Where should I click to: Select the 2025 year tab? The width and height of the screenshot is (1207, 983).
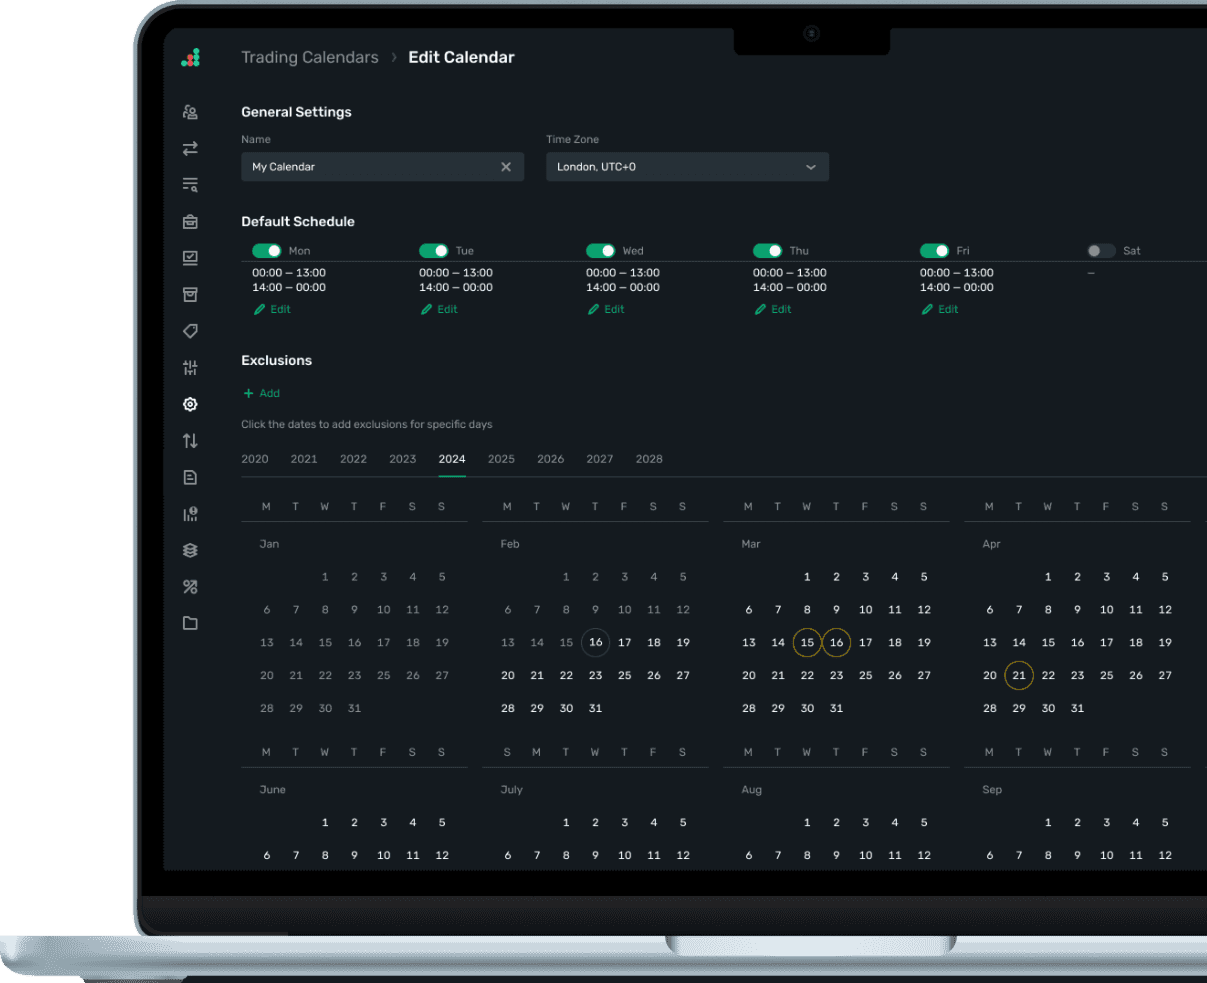(501, 459)
